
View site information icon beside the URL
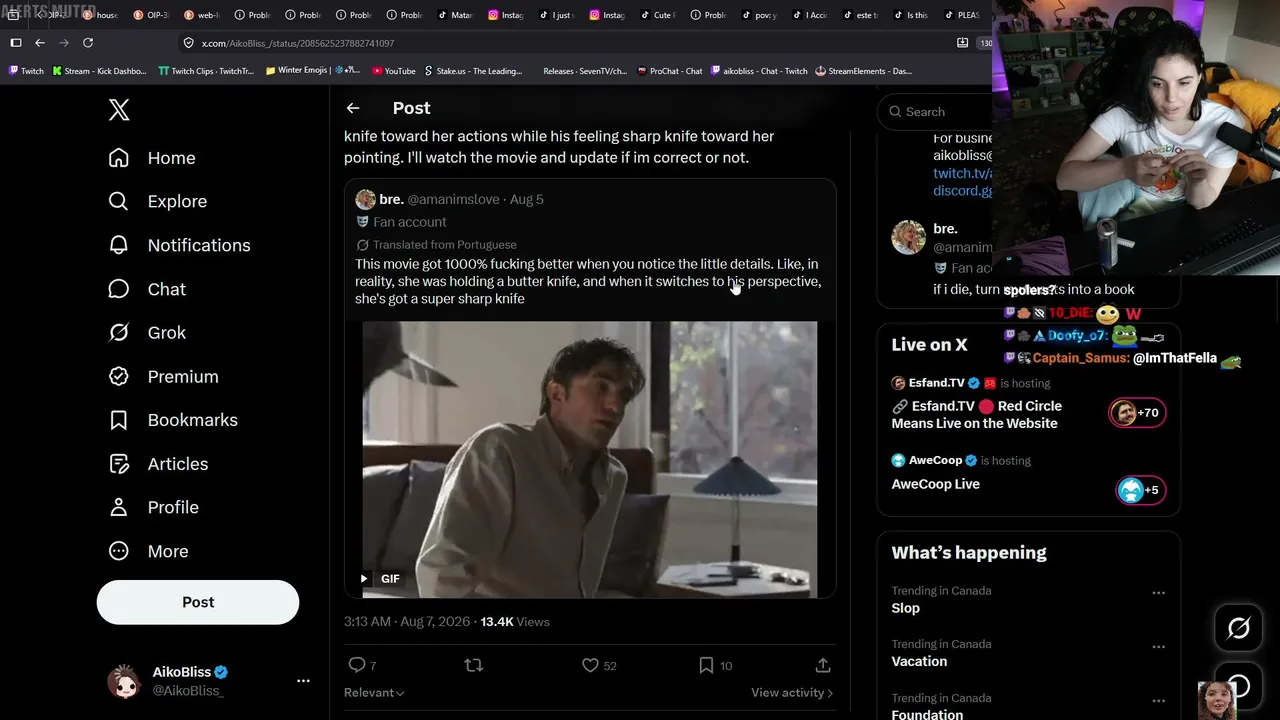(x=188, y=43)
